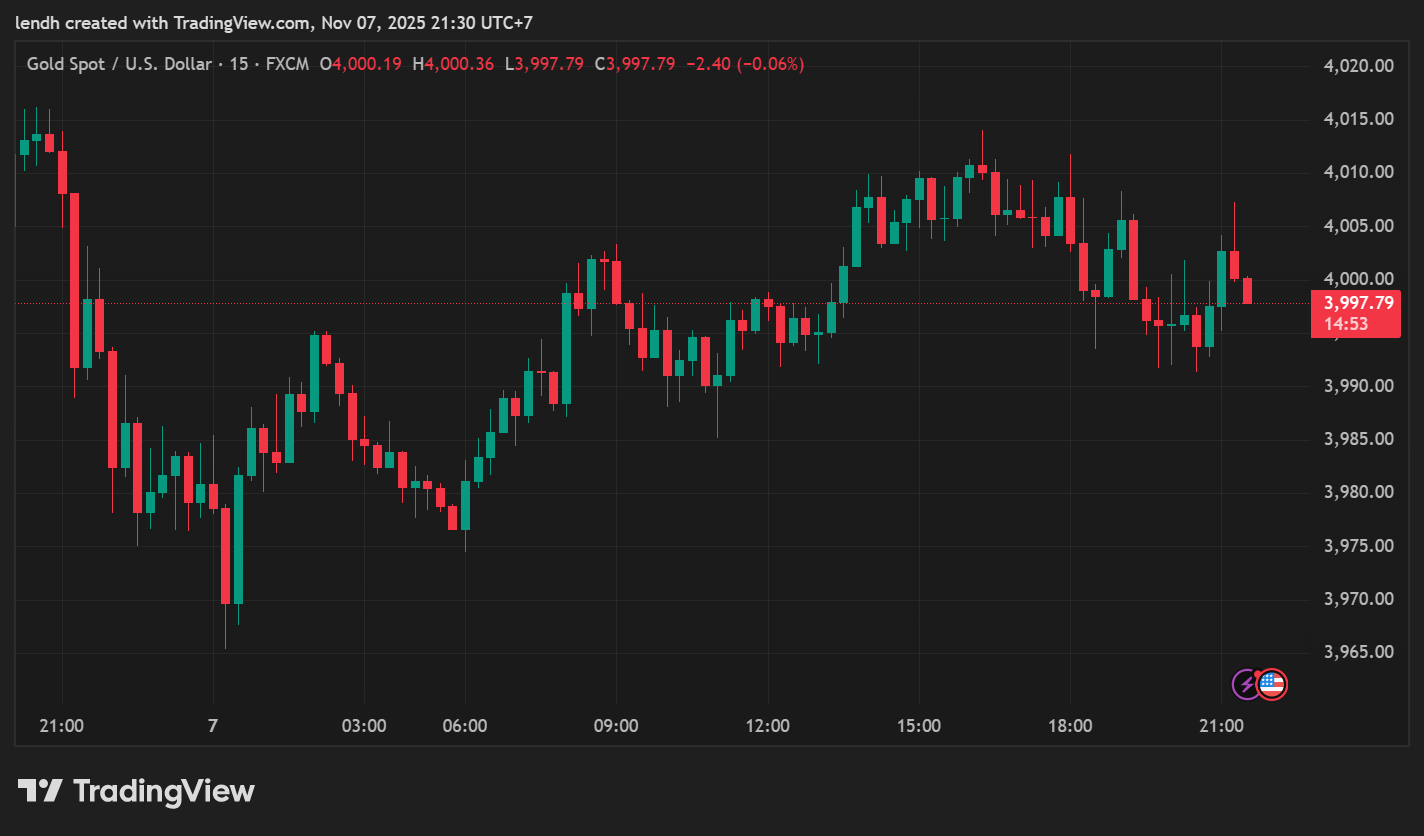Click the 'lendh created with TradingView.com' caption
1424x836 pixels.
coord(163,21)
